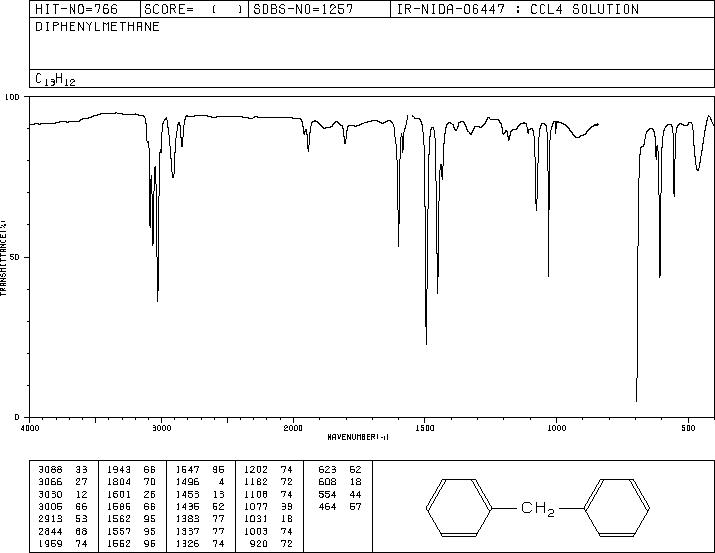Viewport: 715px width, 553px height.
Task: Click the 50 transmittance axis label
Action: (15, 257)
